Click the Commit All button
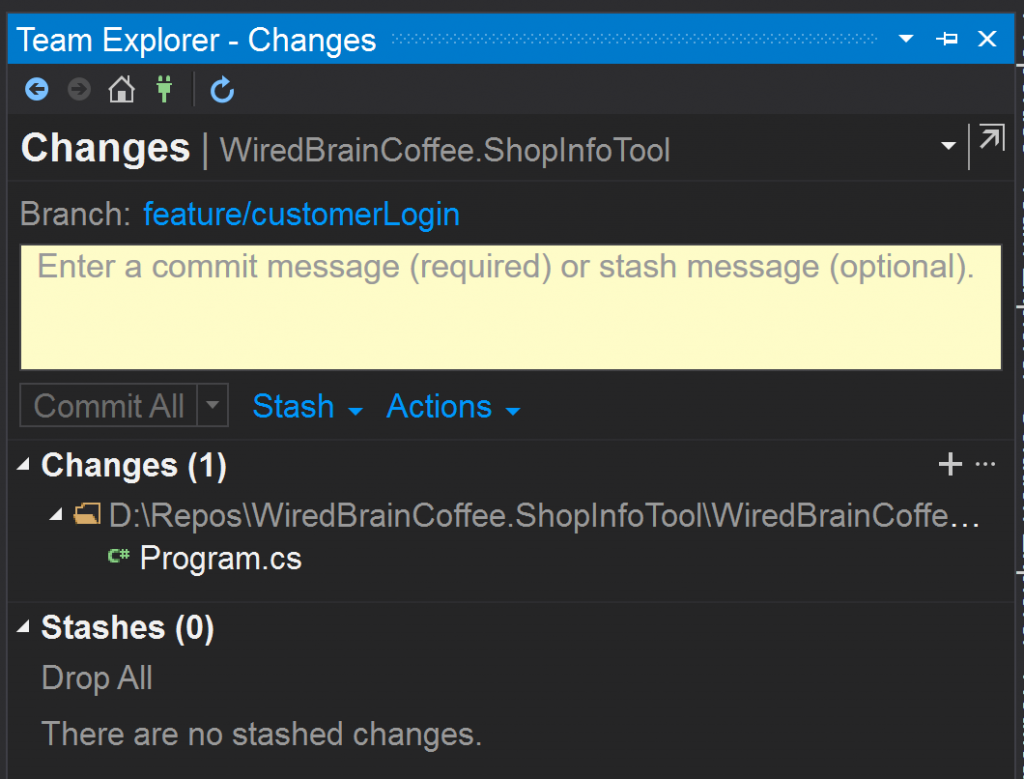1024x779 pixels. tap(108, 405)
